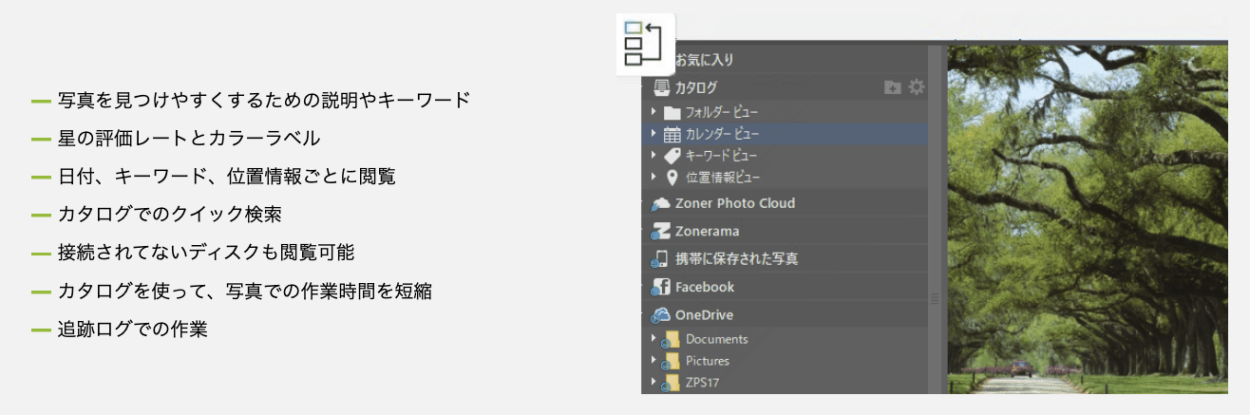Click the 位置情報ビュー map pin icon

tap(672, 178)
